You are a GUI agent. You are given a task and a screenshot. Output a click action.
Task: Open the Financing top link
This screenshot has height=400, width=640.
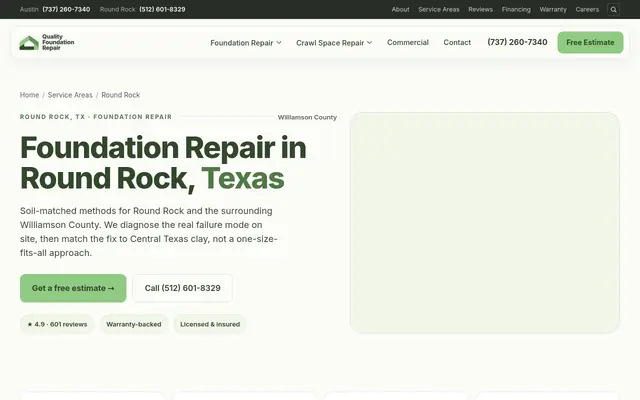tap(516, 9)
